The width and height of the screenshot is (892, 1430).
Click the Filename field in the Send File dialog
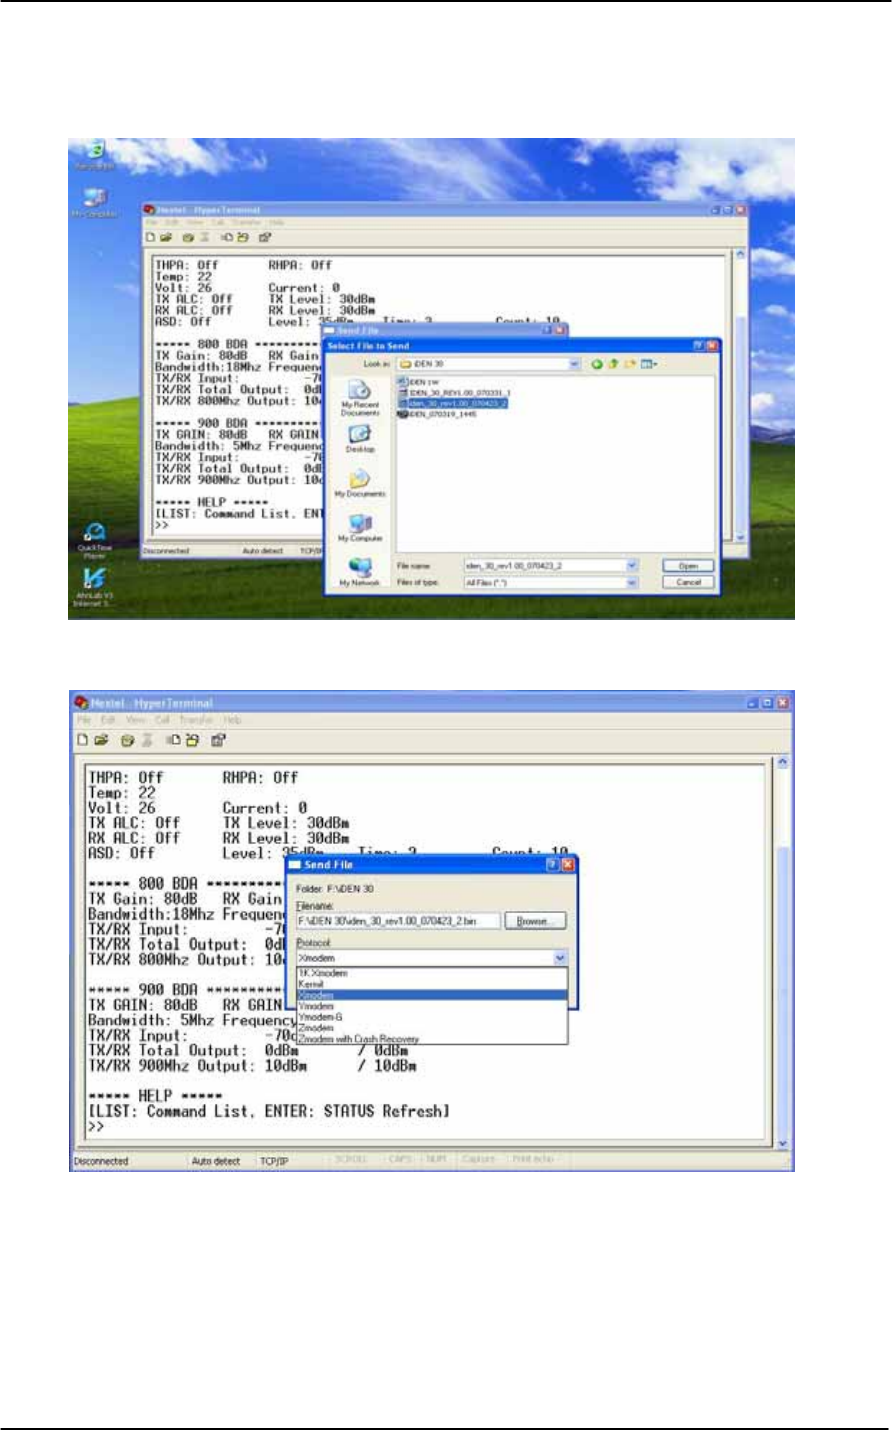(x=397, y=921)
